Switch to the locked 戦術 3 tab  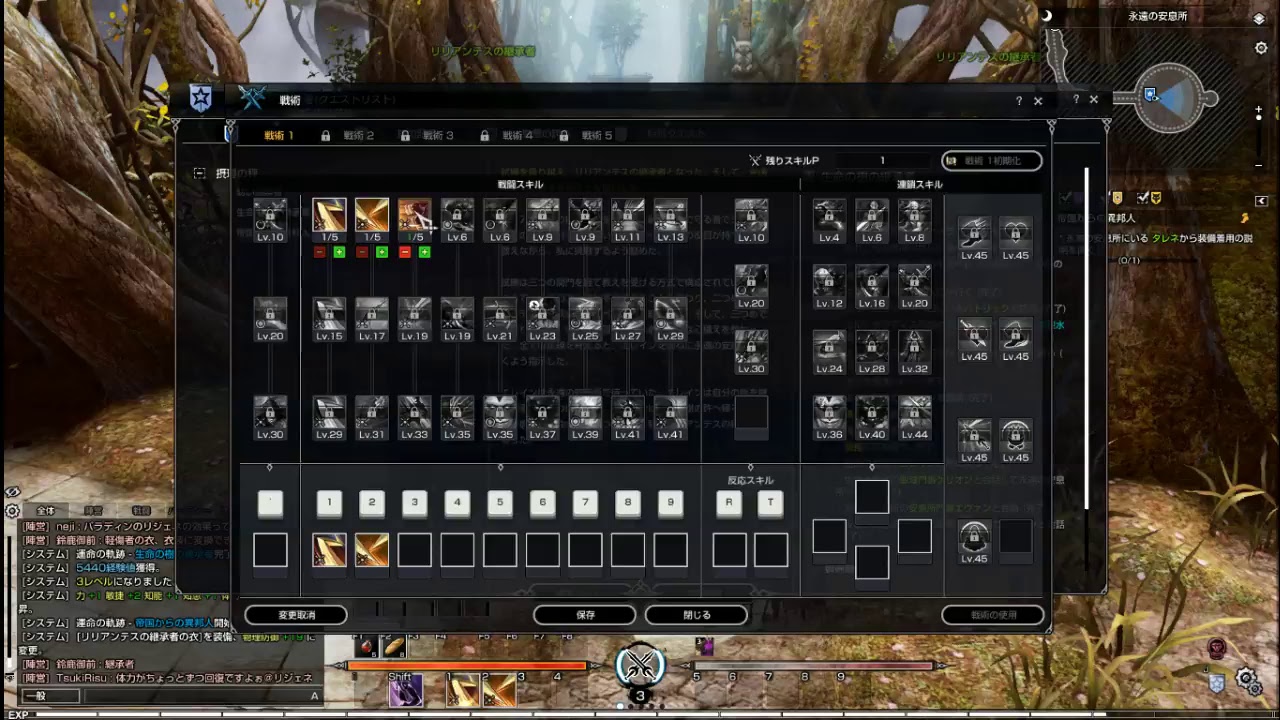tap(438, 135)
